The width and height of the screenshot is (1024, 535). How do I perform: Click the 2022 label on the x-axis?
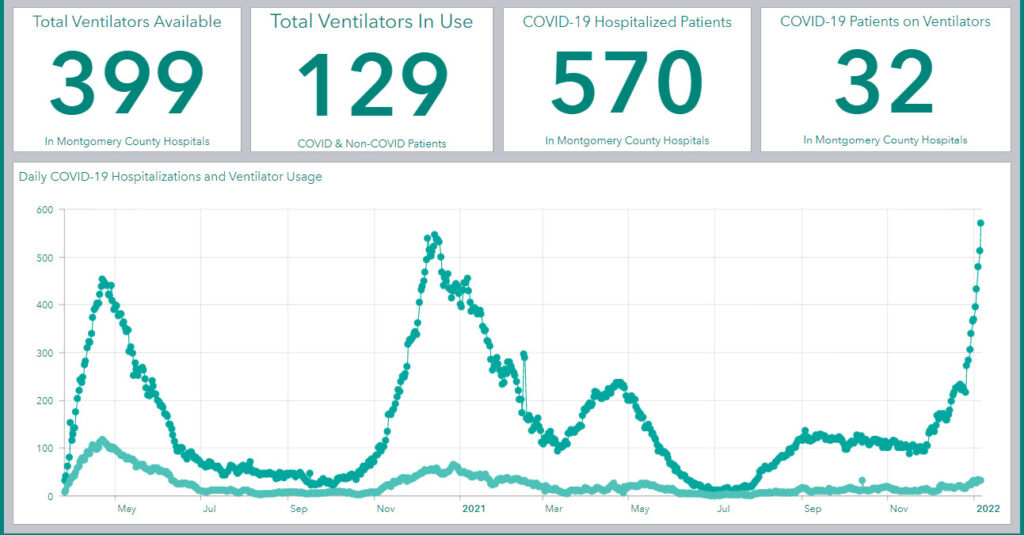pyautogui.click(x=987, y=508)
